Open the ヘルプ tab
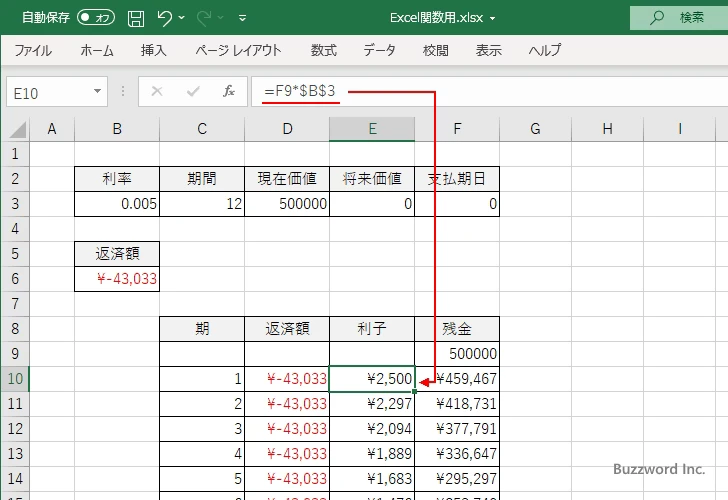 545,50
